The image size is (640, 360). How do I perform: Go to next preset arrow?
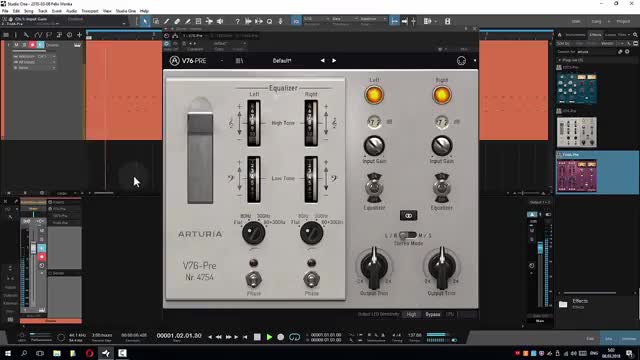(334, 60)
